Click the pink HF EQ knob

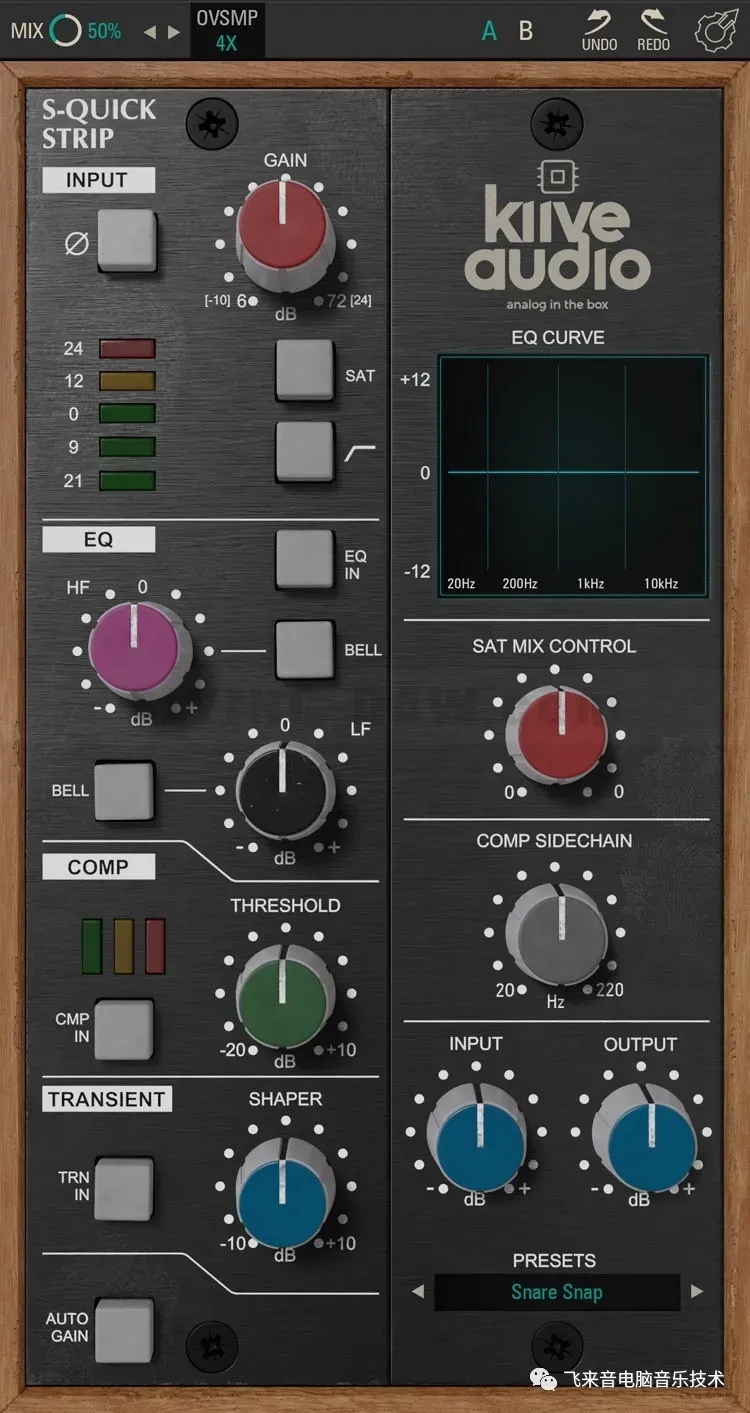[x=135, y=650]
